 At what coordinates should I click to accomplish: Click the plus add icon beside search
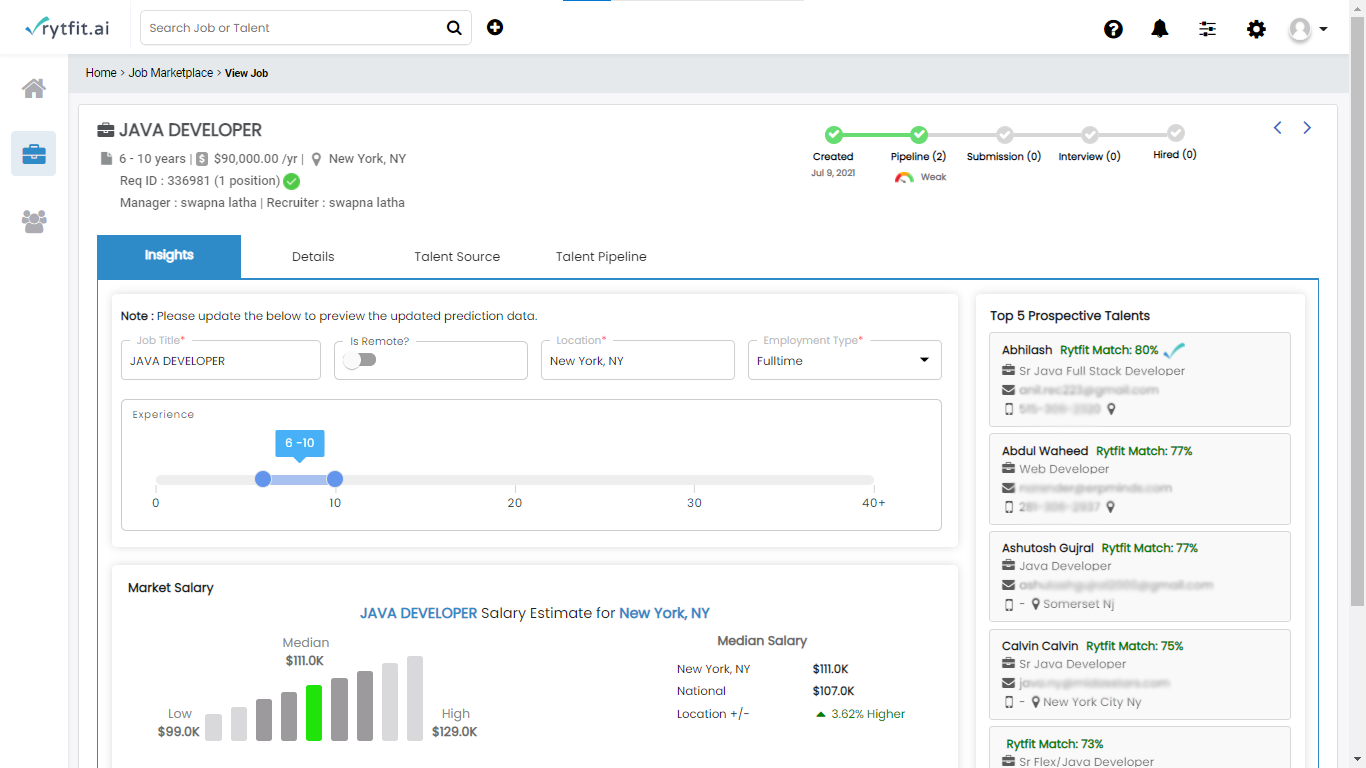495,27
